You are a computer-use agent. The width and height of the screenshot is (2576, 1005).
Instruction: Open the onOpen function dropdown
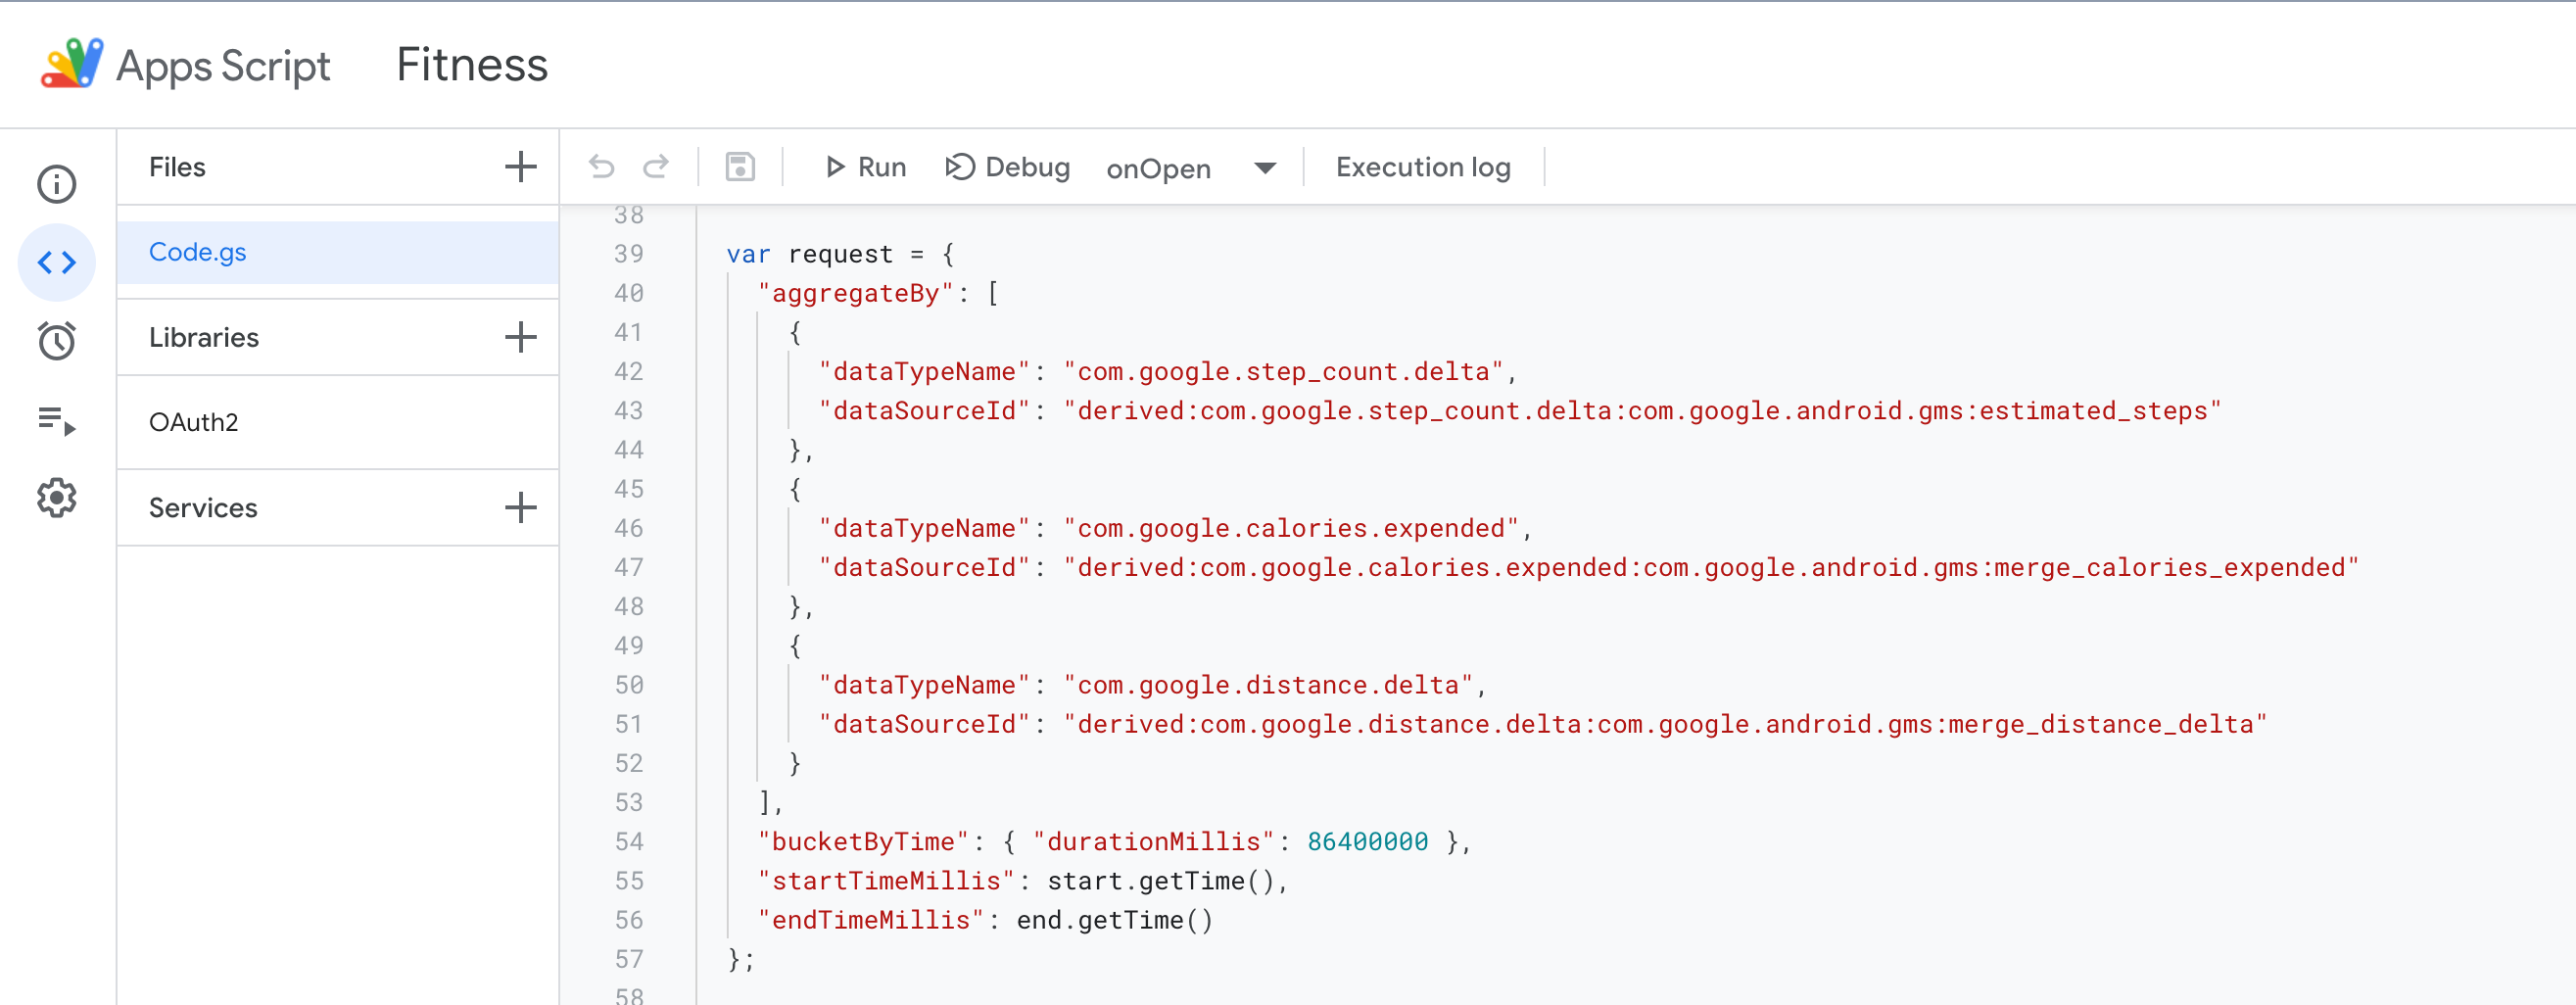1191,168
